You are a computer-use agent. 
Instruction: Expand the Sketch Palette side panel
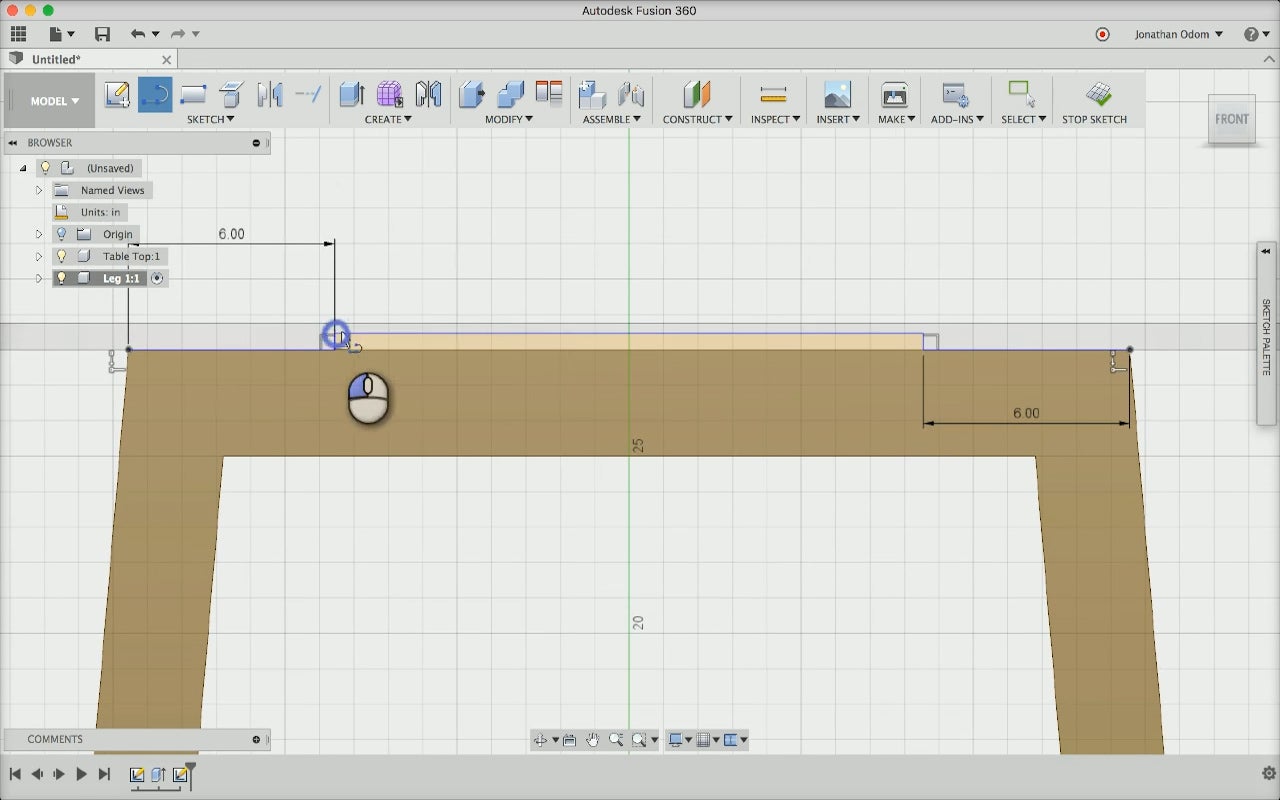(1266, 334)
